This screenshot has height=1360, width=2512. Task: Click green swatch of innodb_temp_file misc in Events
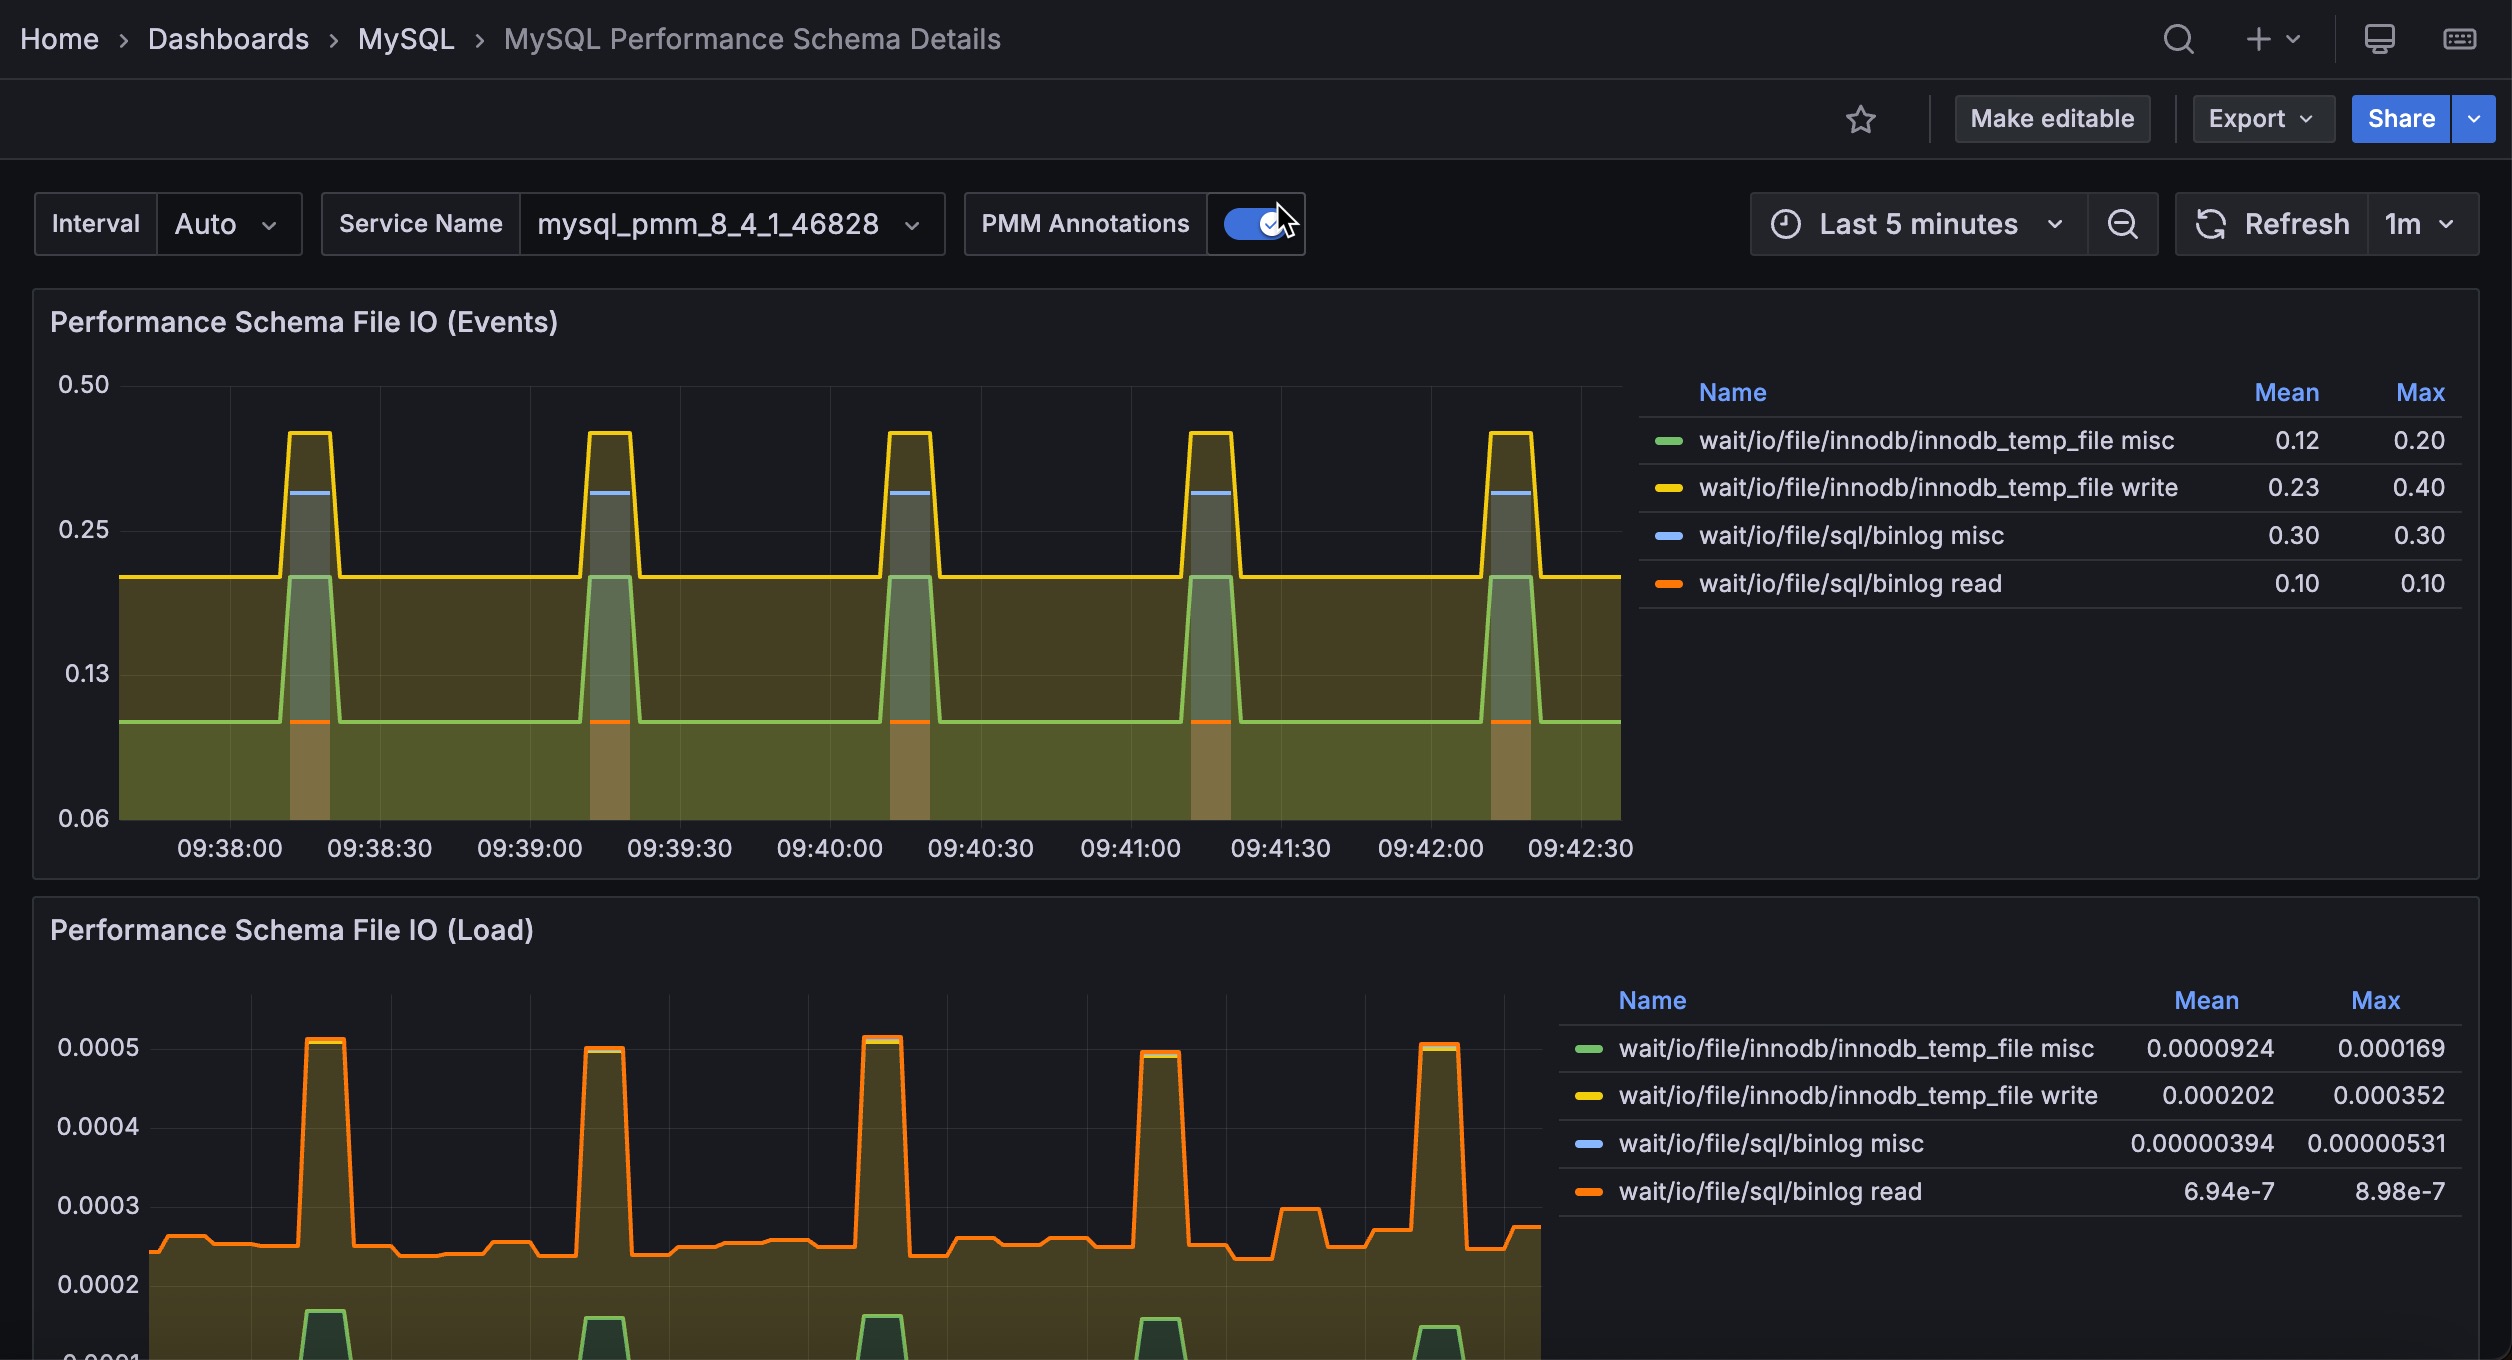click(x=1668, y=441)
